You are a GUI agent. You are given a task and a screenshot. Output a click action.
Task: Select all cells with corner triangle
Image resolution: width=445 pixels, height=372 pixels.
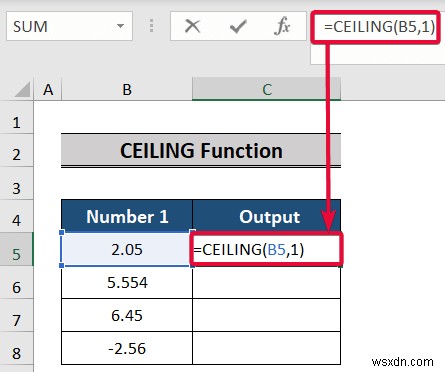click(x=22, y=90)
